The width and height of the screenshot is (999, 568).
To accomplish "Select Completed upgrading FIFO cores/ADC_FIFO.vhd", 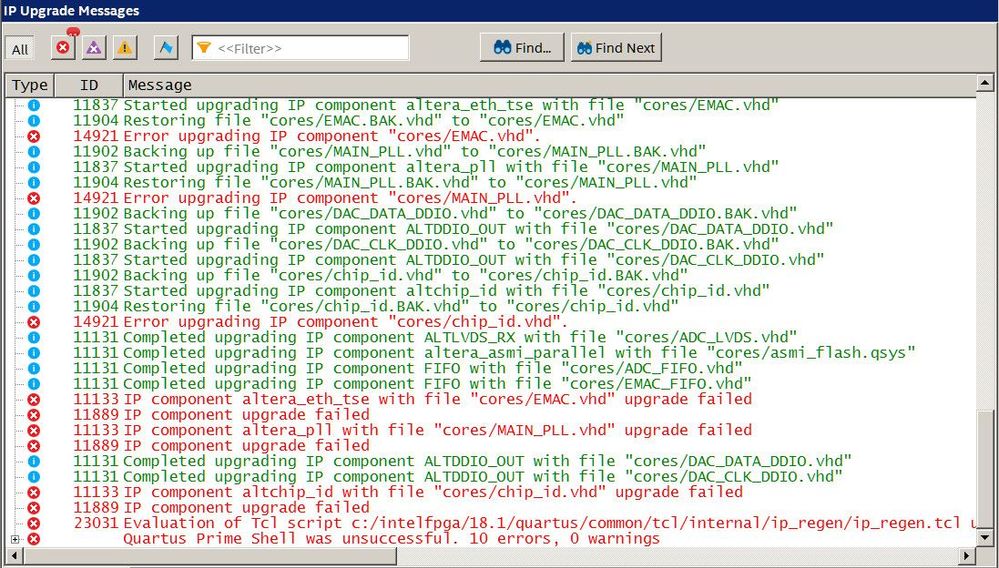I will pos(432,368).
